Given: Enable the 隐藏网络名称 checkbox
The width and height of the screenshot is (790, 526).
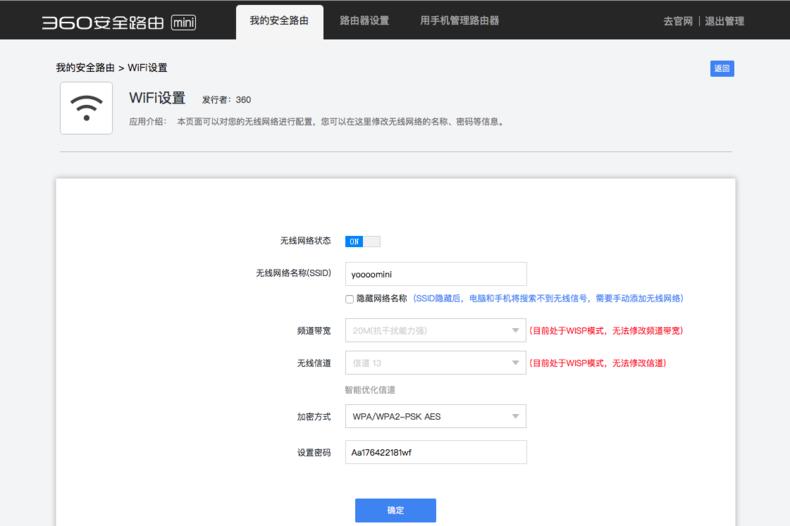Looking at the screenshot, I should tap(349, 298).
